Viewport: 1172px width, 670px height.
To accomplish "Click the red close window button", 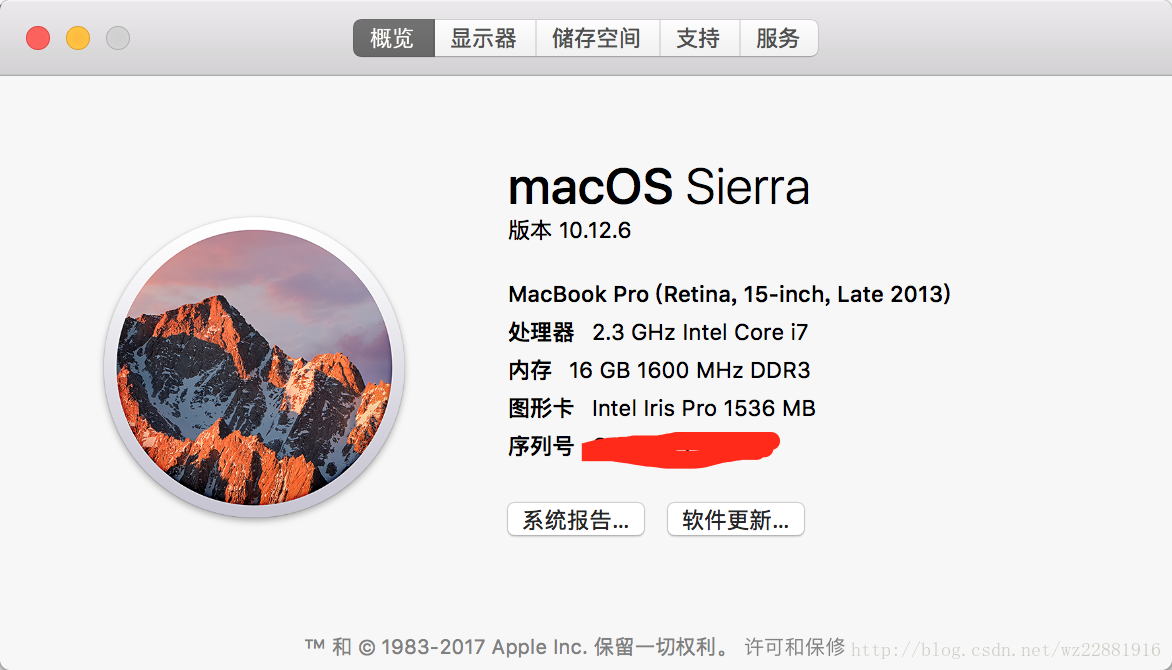I will (38, 38).
